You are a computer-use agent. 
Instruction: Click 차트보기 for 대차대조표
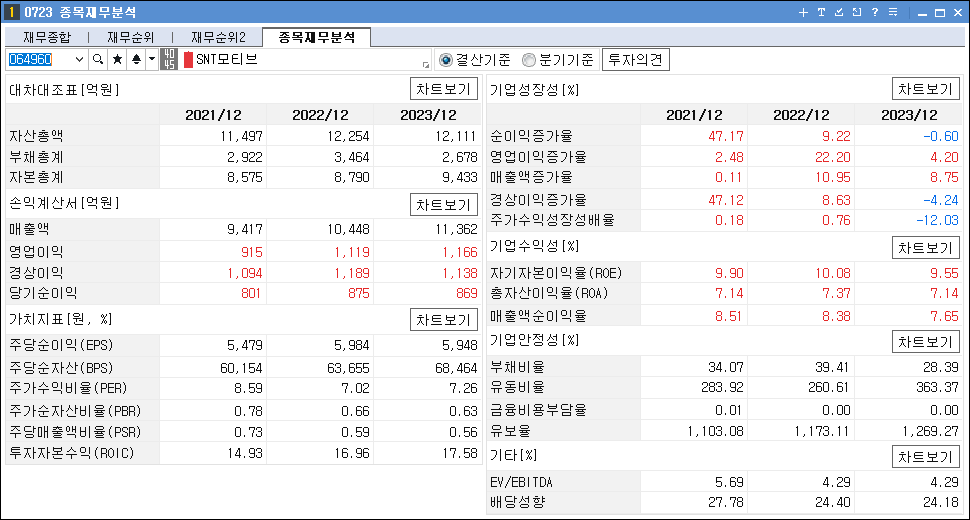pos(444,89)
